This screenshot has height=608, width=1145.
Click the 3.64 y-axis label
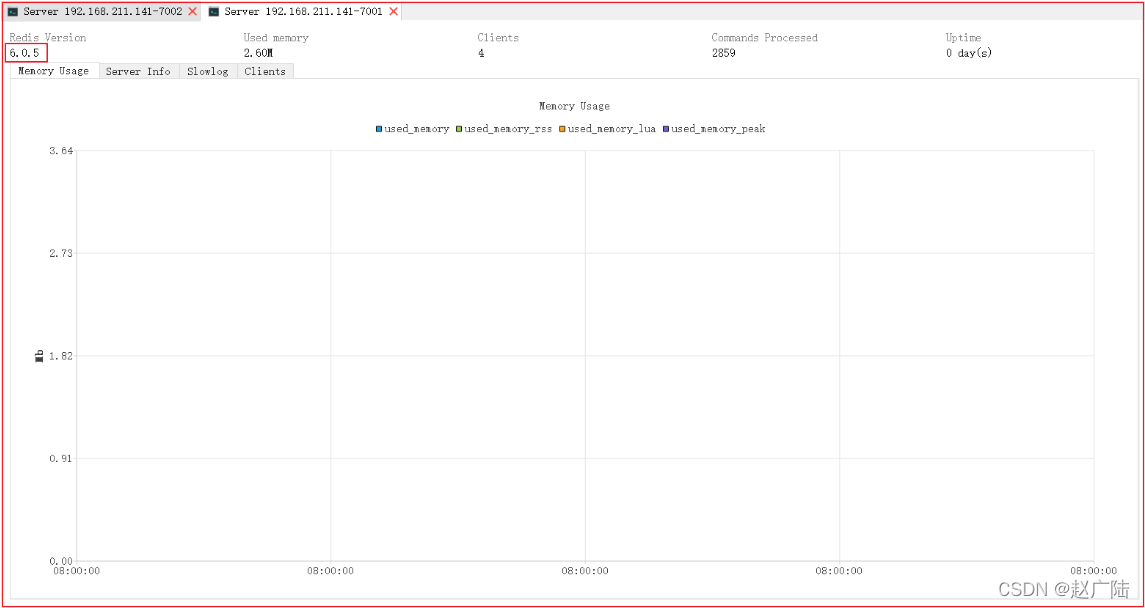click(61, 150)
